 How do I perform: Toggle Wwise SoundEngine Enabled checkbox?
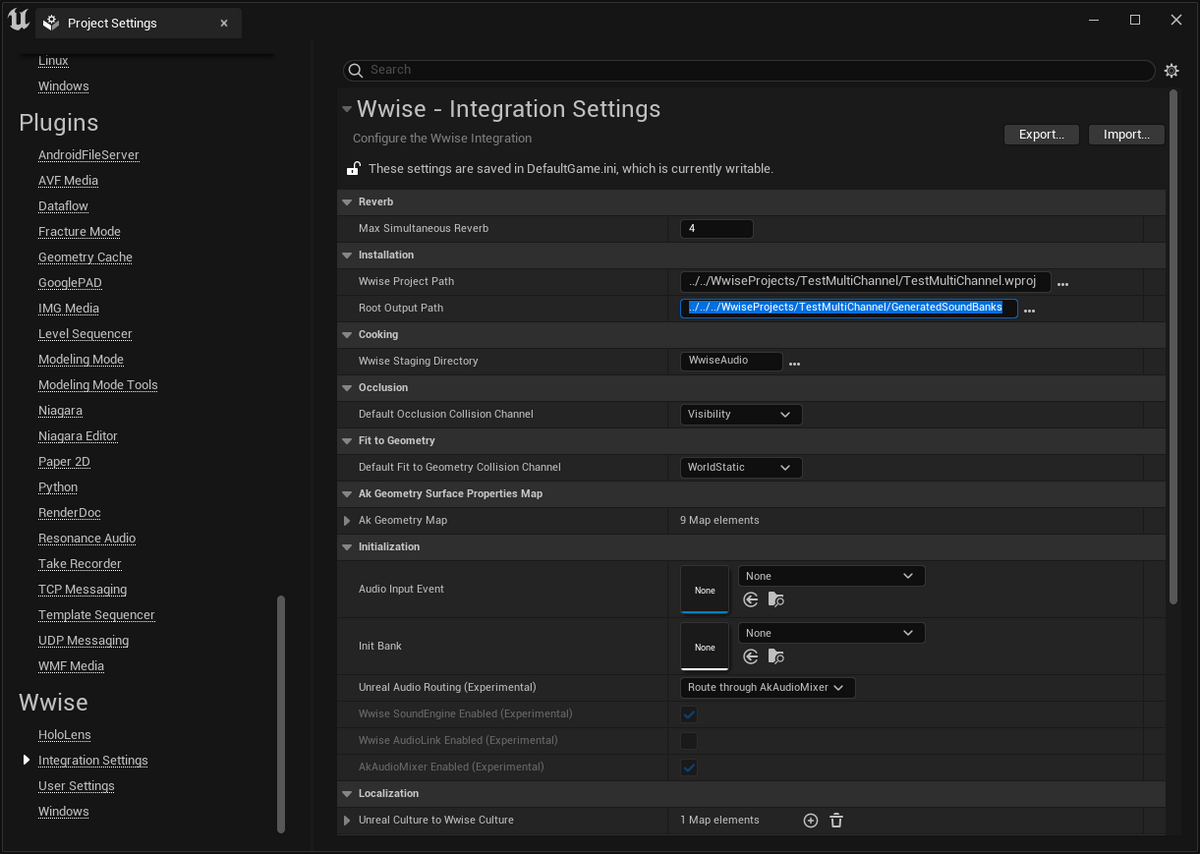click(x=689, y=714)
